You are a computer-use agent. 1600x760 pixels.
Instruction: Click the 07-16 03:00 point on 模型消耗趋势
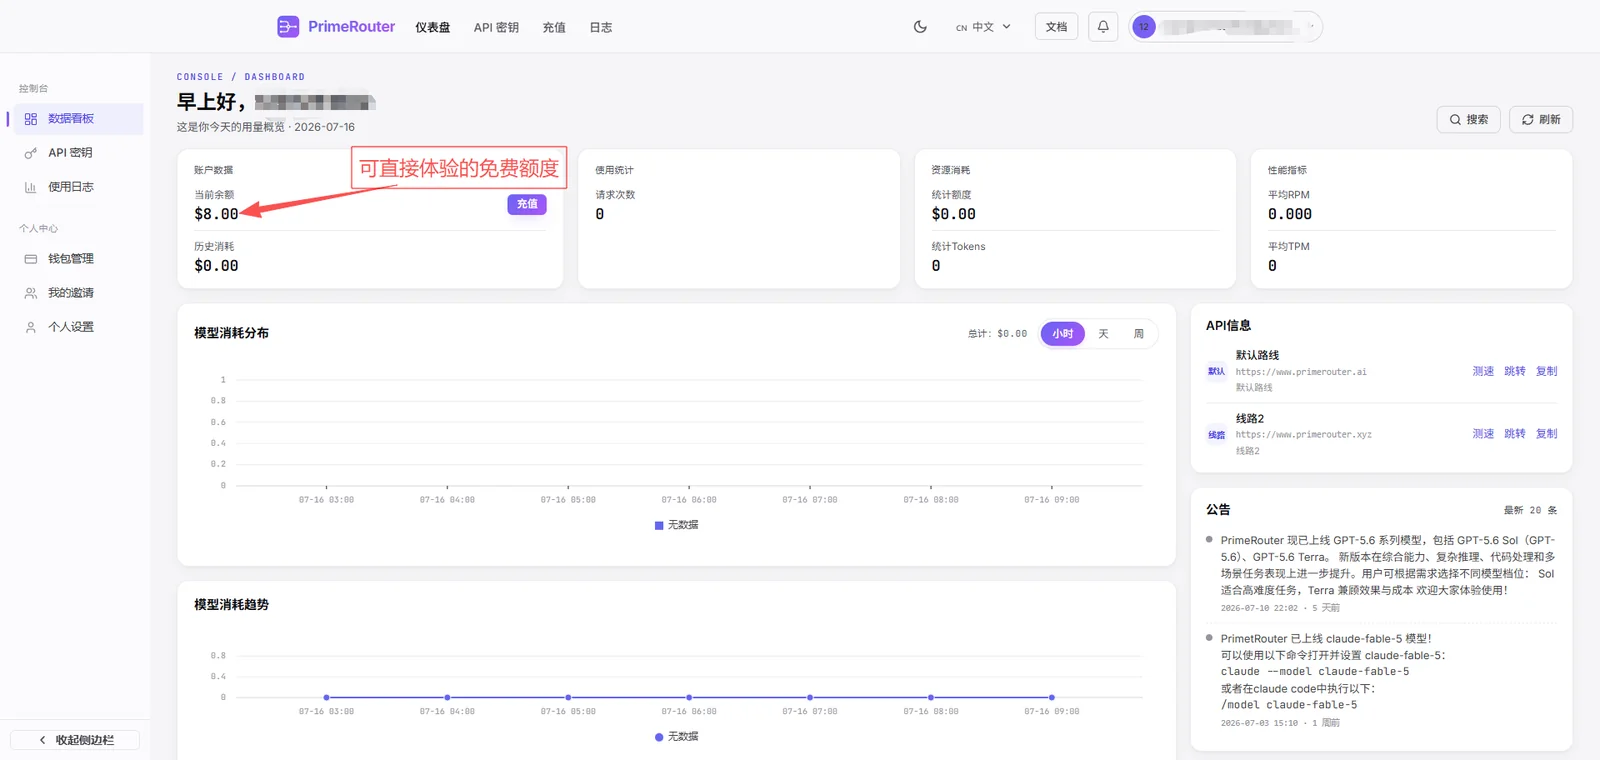pos(327,697)
